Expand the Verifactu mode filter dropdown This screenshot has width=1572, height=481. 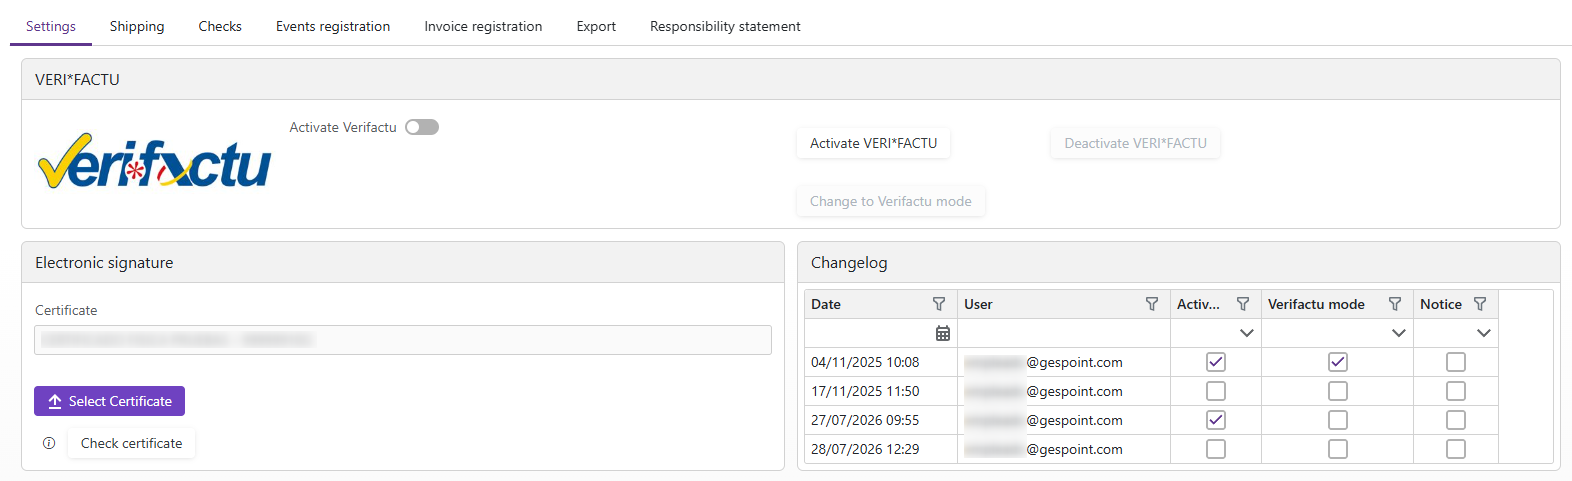coord(1399,333)
